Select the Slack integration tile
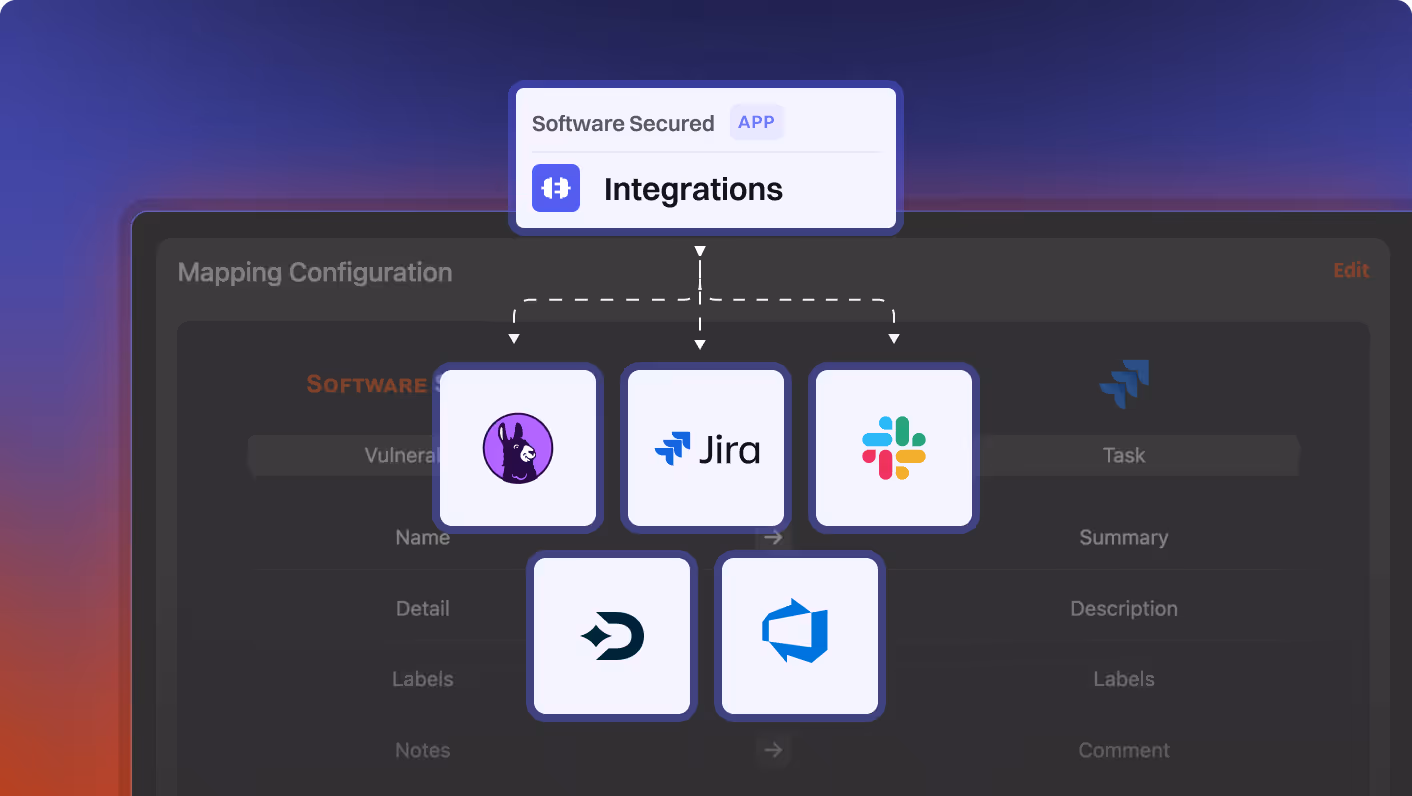The width and height of the screenshot is (1412, 796). pyautogui.click(x=893, y=448)
